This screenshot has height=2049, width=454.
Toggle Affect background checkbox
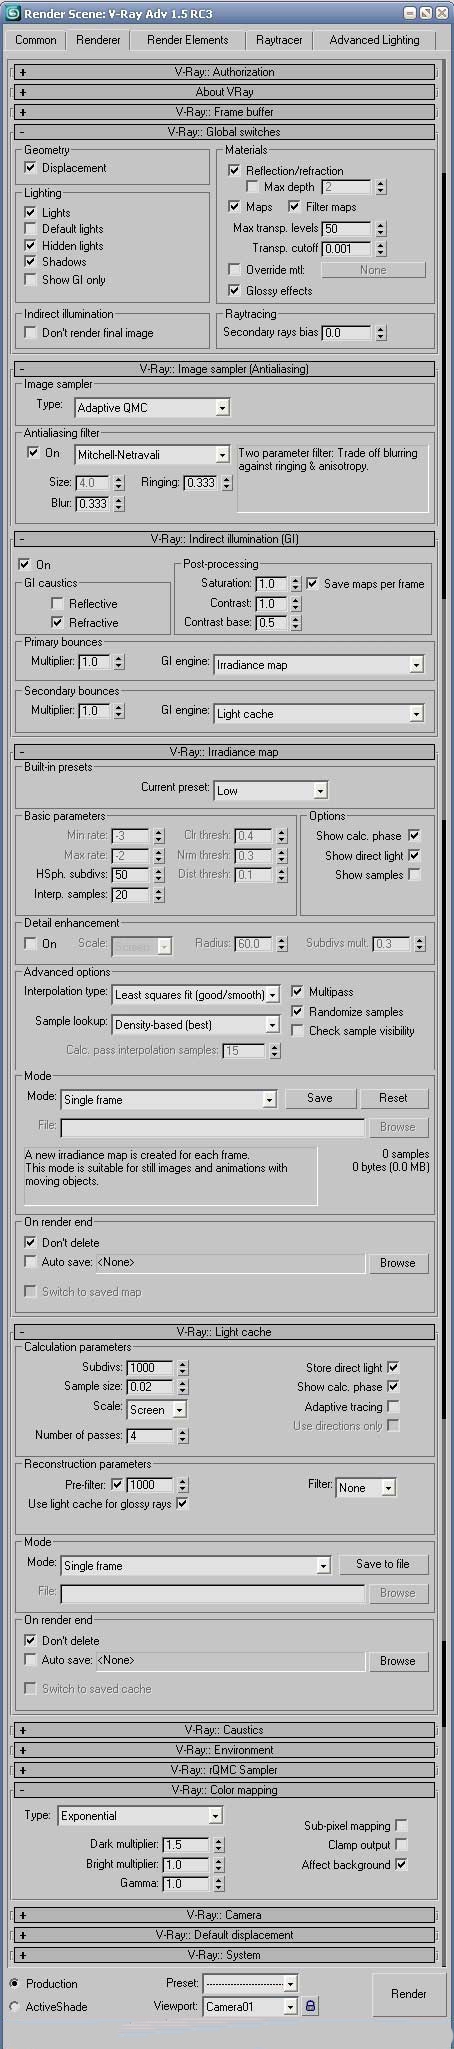tap(401, 1865)
